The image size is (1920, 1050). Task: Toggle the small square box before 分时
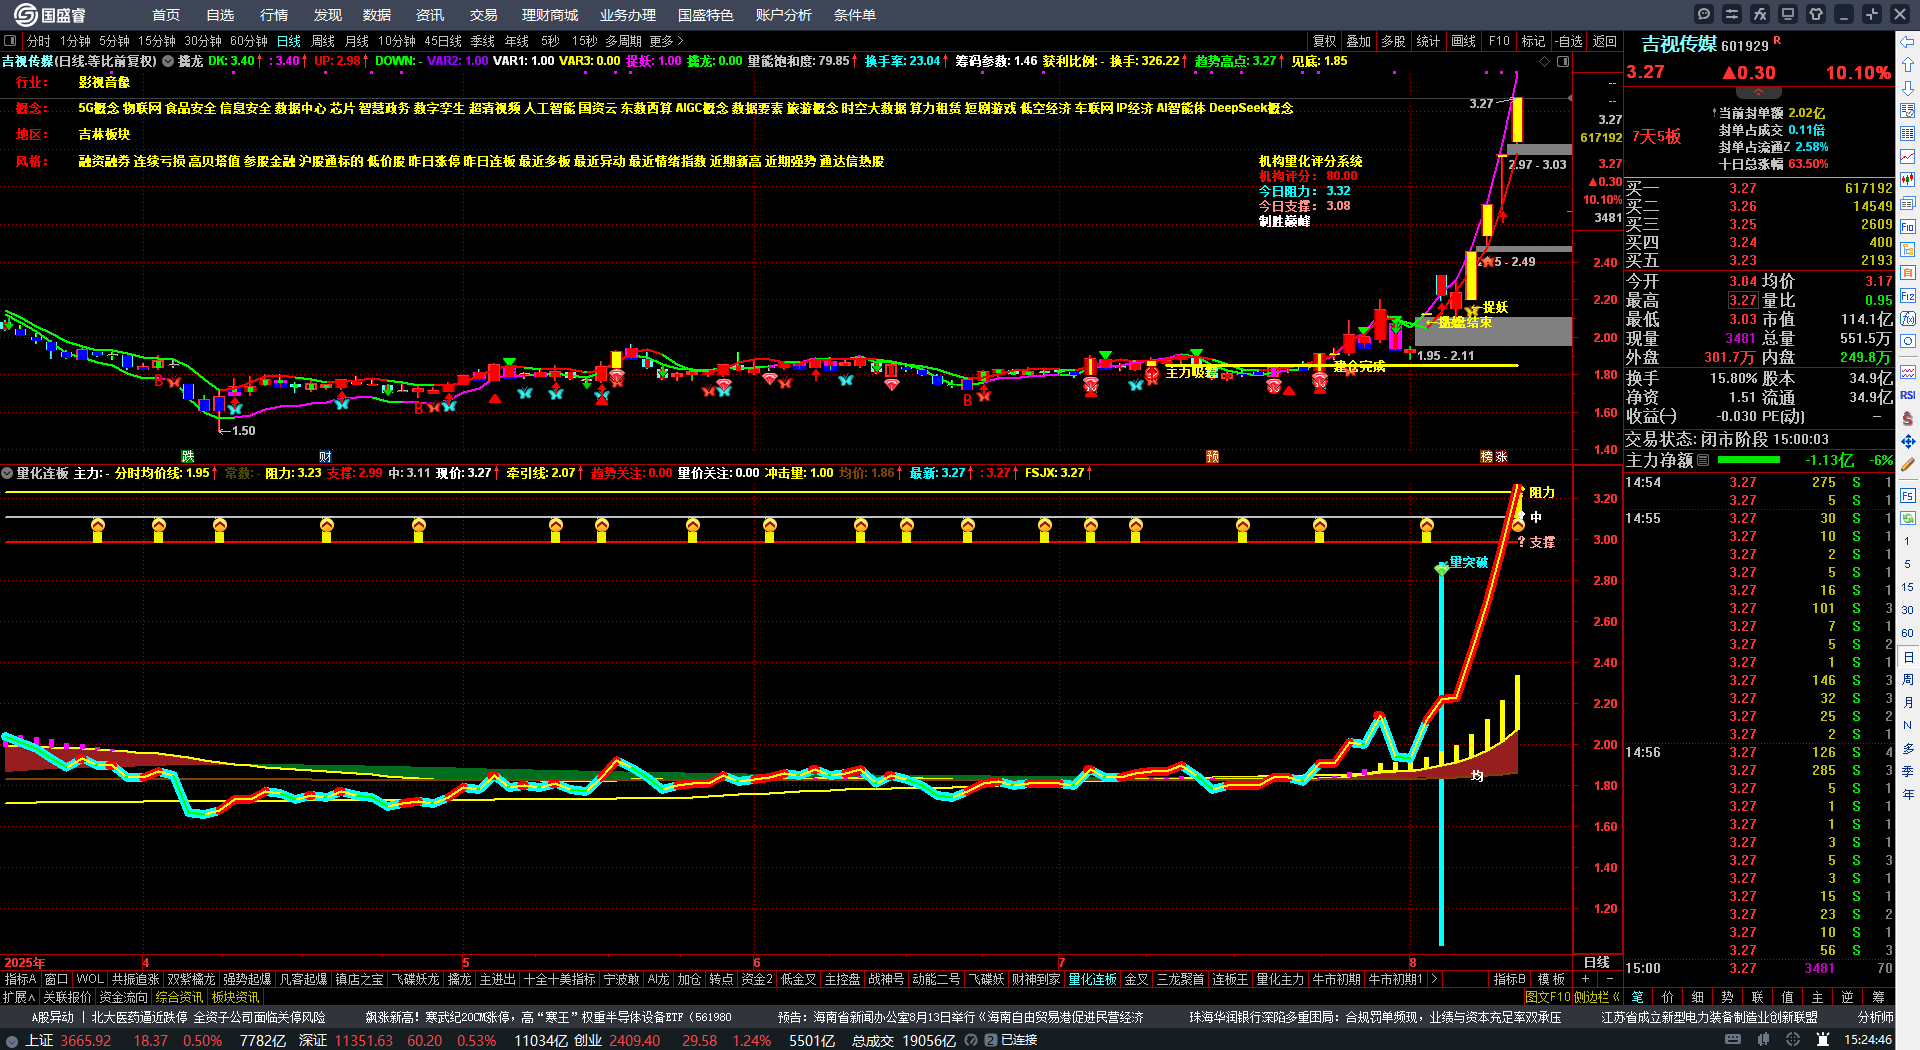click(x=10, y=41)
